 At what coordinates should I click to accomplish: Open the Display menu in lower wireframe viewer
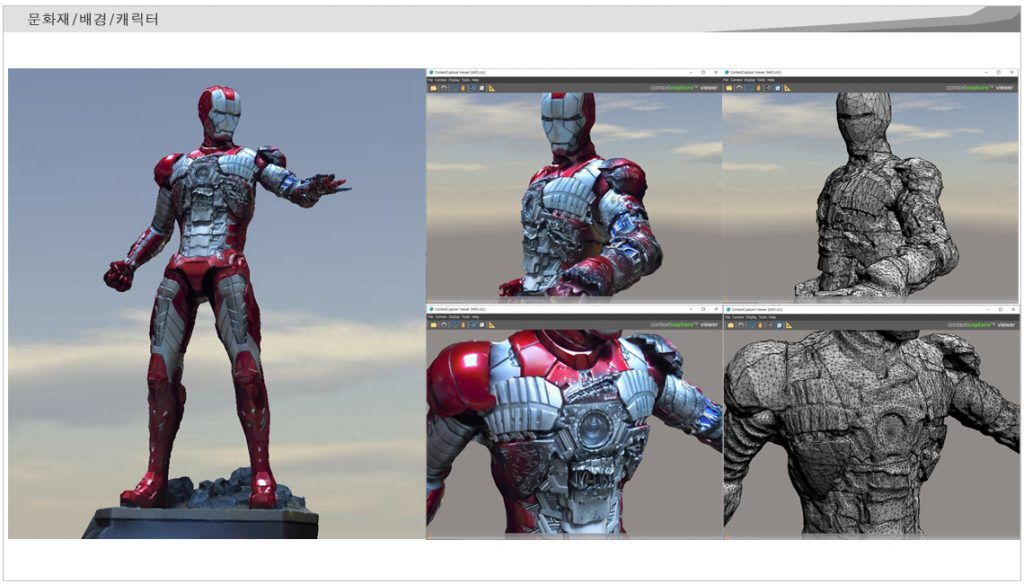click(x=750, y=317)
